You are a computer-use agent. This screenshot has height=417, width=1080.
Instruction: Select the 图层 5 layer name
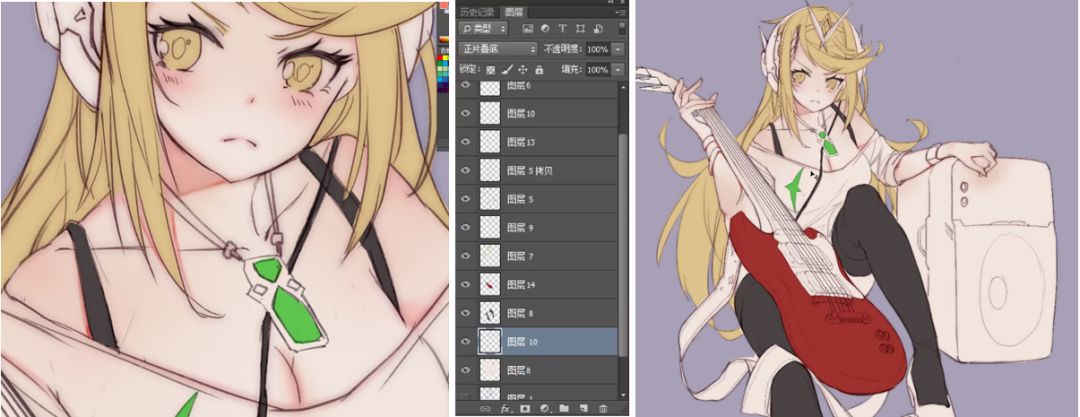pyautogui.click(x=519, y=199)
